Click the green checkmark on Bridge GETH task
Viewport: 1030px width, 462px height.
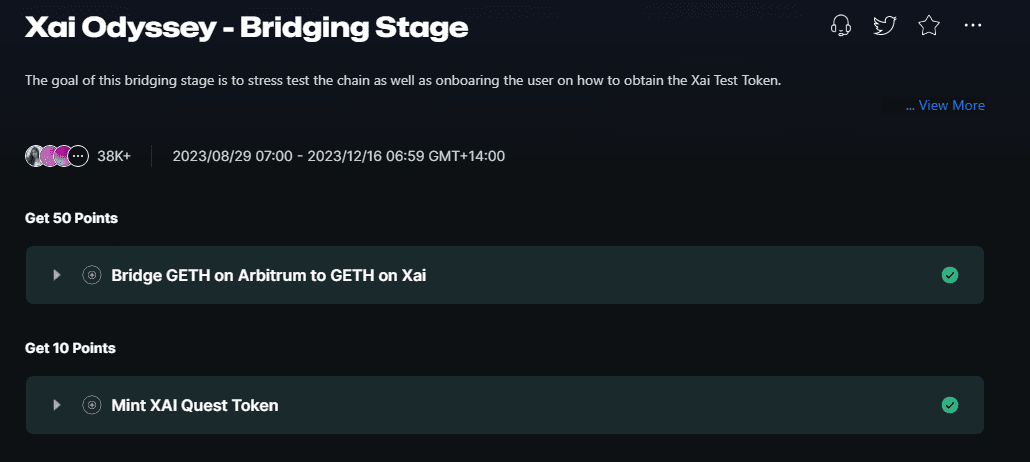[x=950, y=275]
